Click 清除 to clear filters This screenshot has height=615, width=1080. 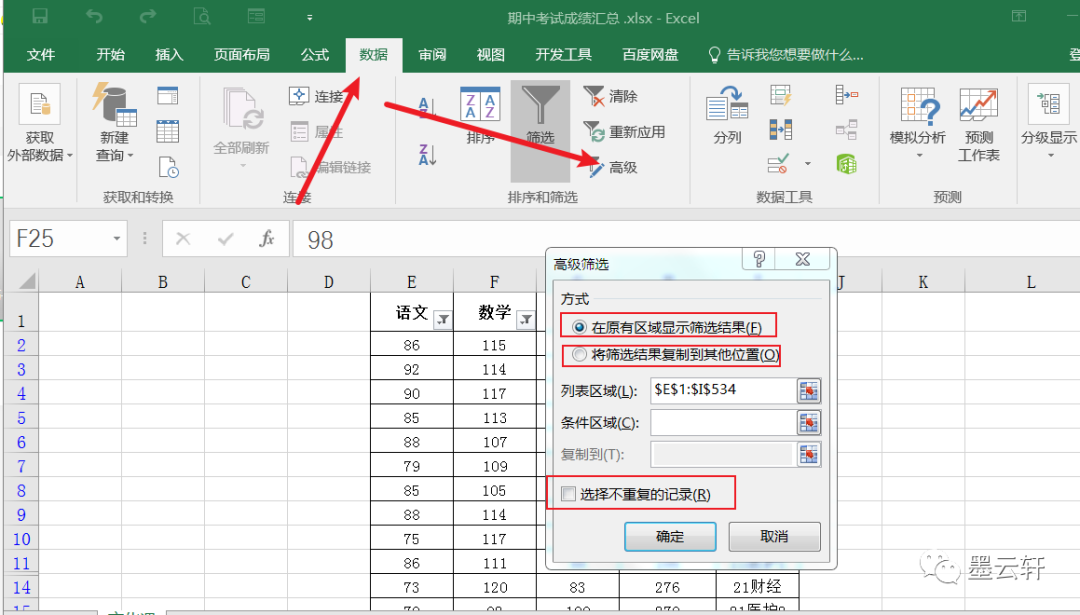tap(610, 96)
